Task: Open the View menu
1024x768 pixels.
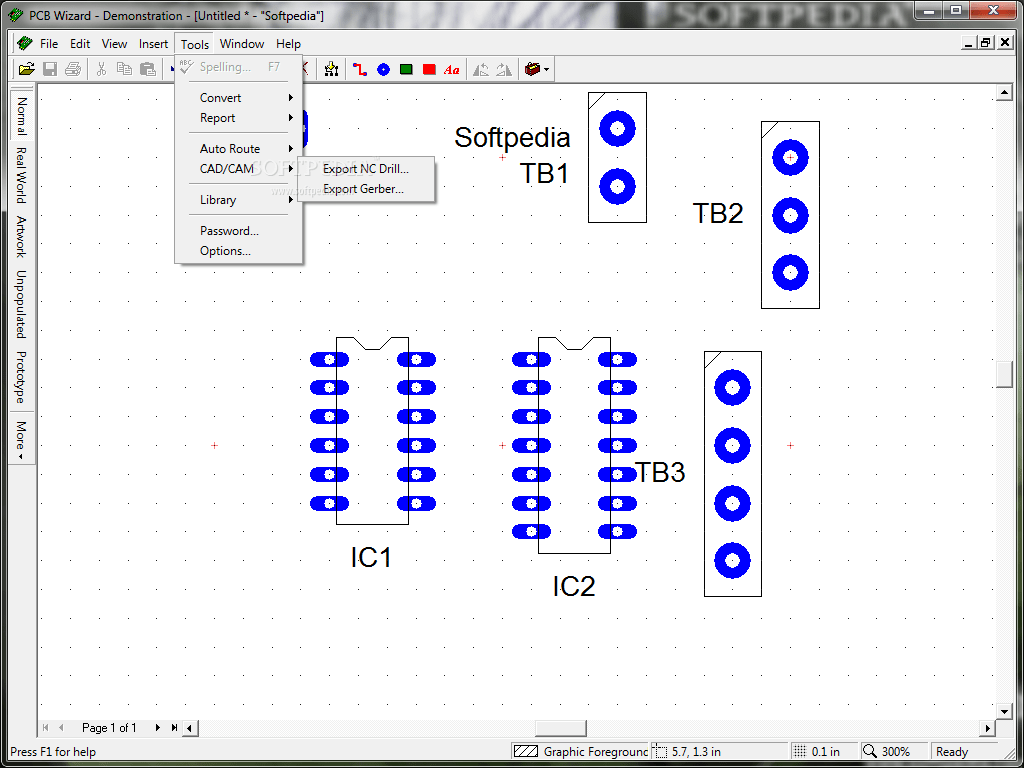Action: pos(114,44)
